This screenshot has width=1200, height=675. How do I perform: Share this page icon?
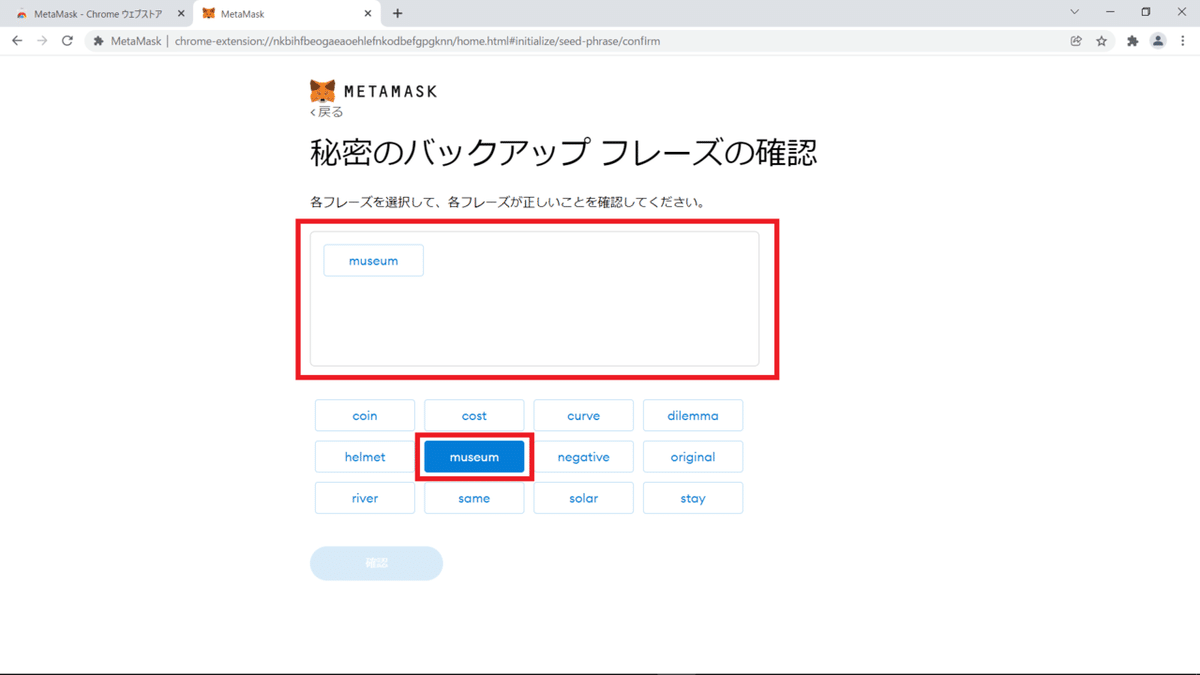pos(1076,41)
